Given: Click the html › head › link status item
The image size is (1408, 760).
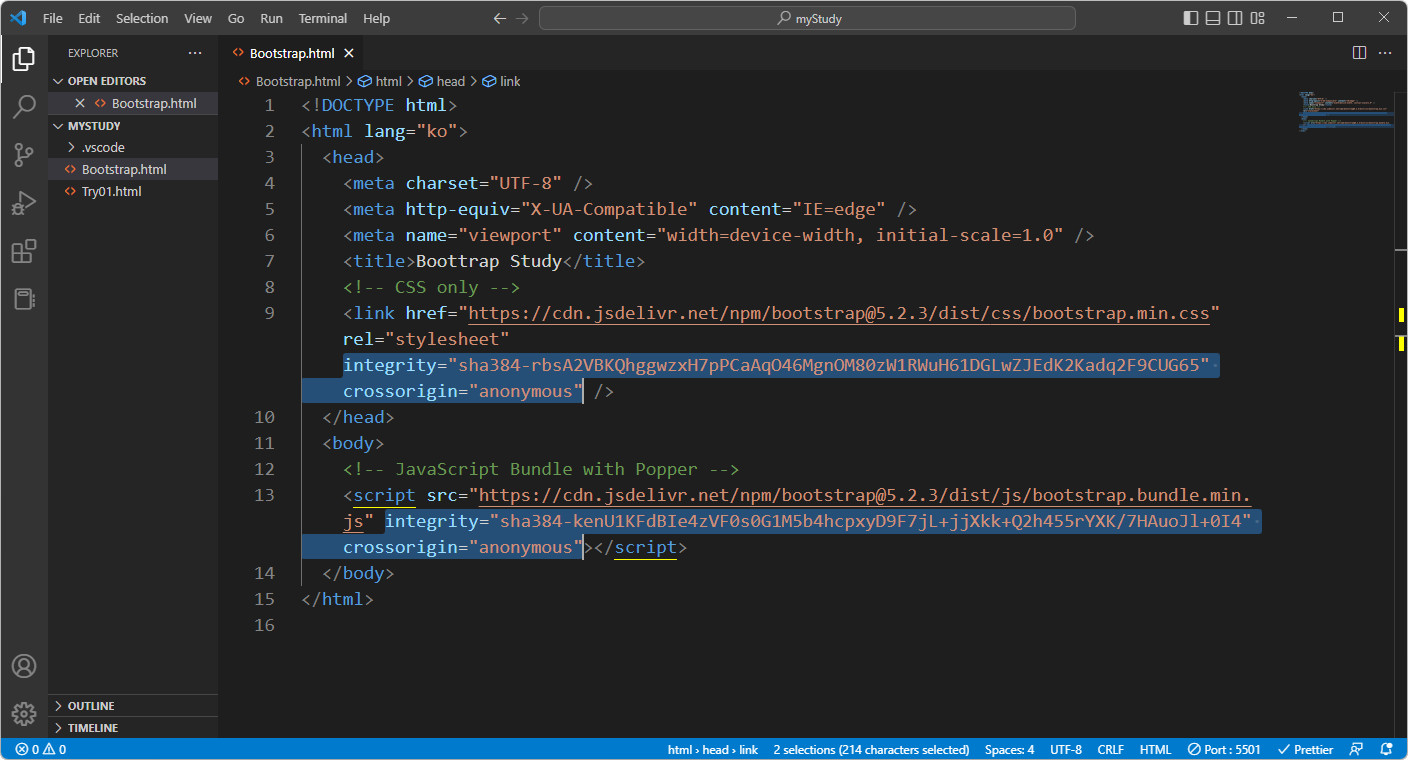Looking at the screenshot, I should coord(713,749).
